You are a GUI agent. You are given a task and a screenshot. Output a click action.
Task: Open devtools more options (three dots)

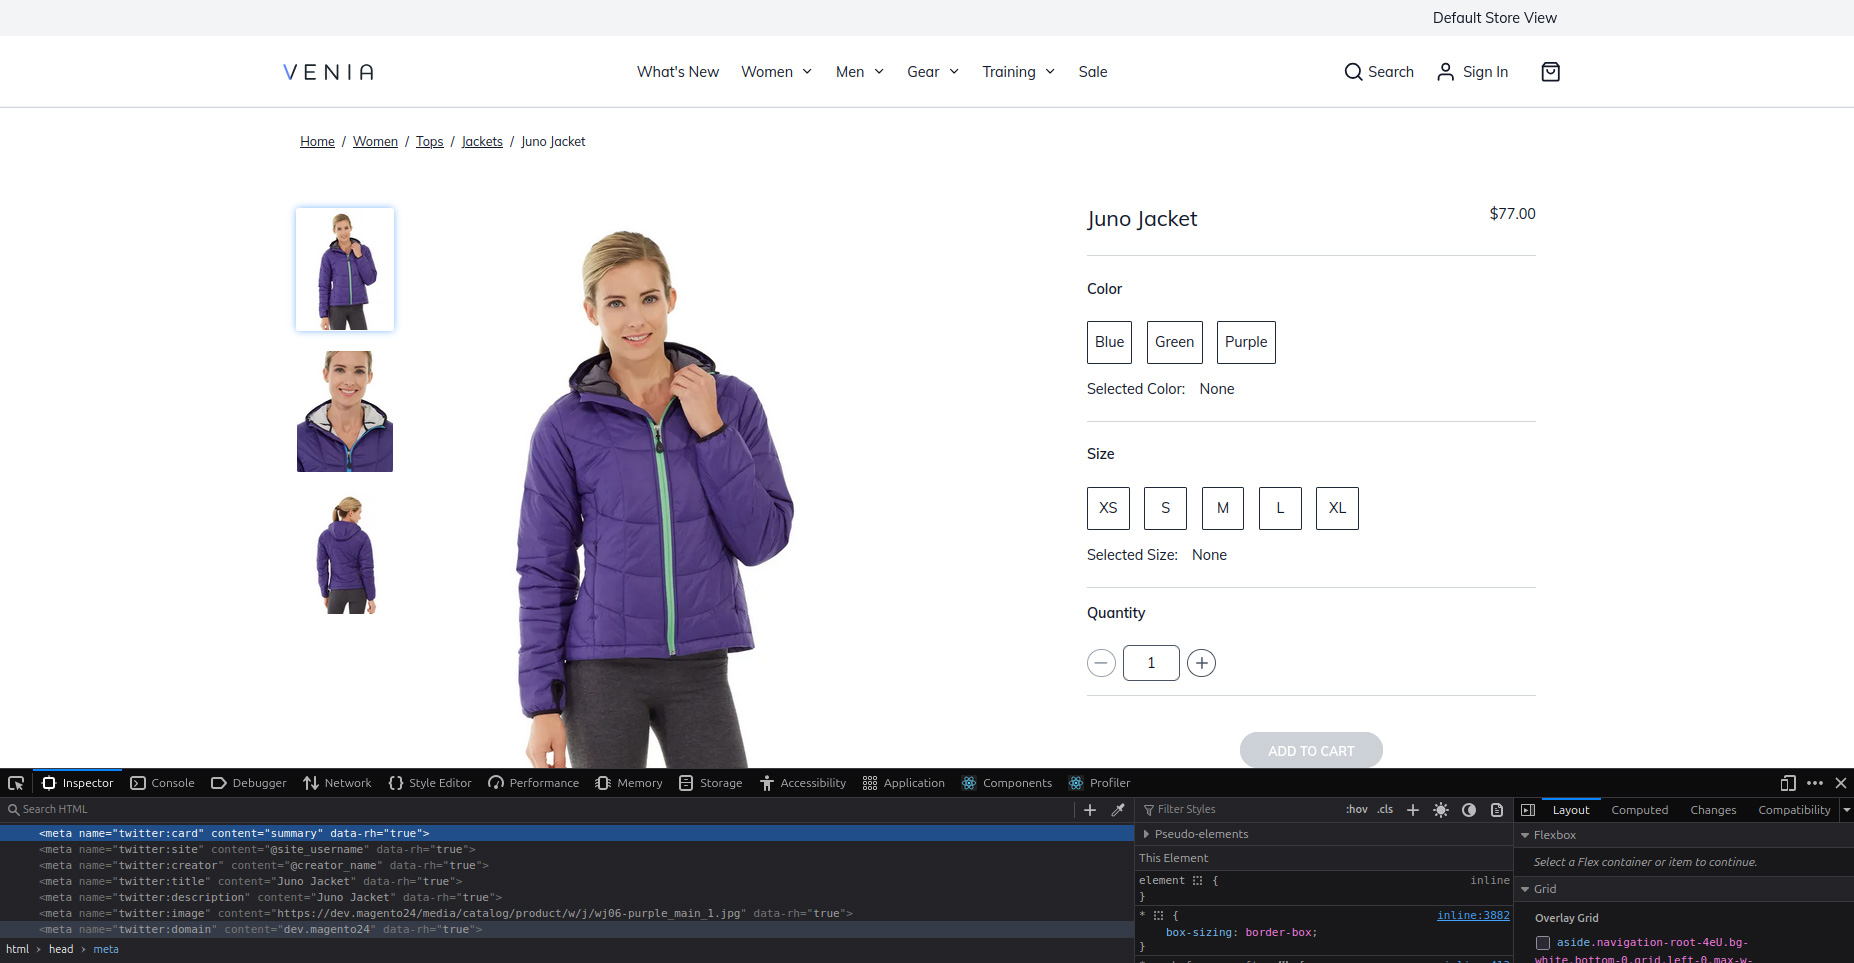pyautogui.click(x=1815, y=783)
